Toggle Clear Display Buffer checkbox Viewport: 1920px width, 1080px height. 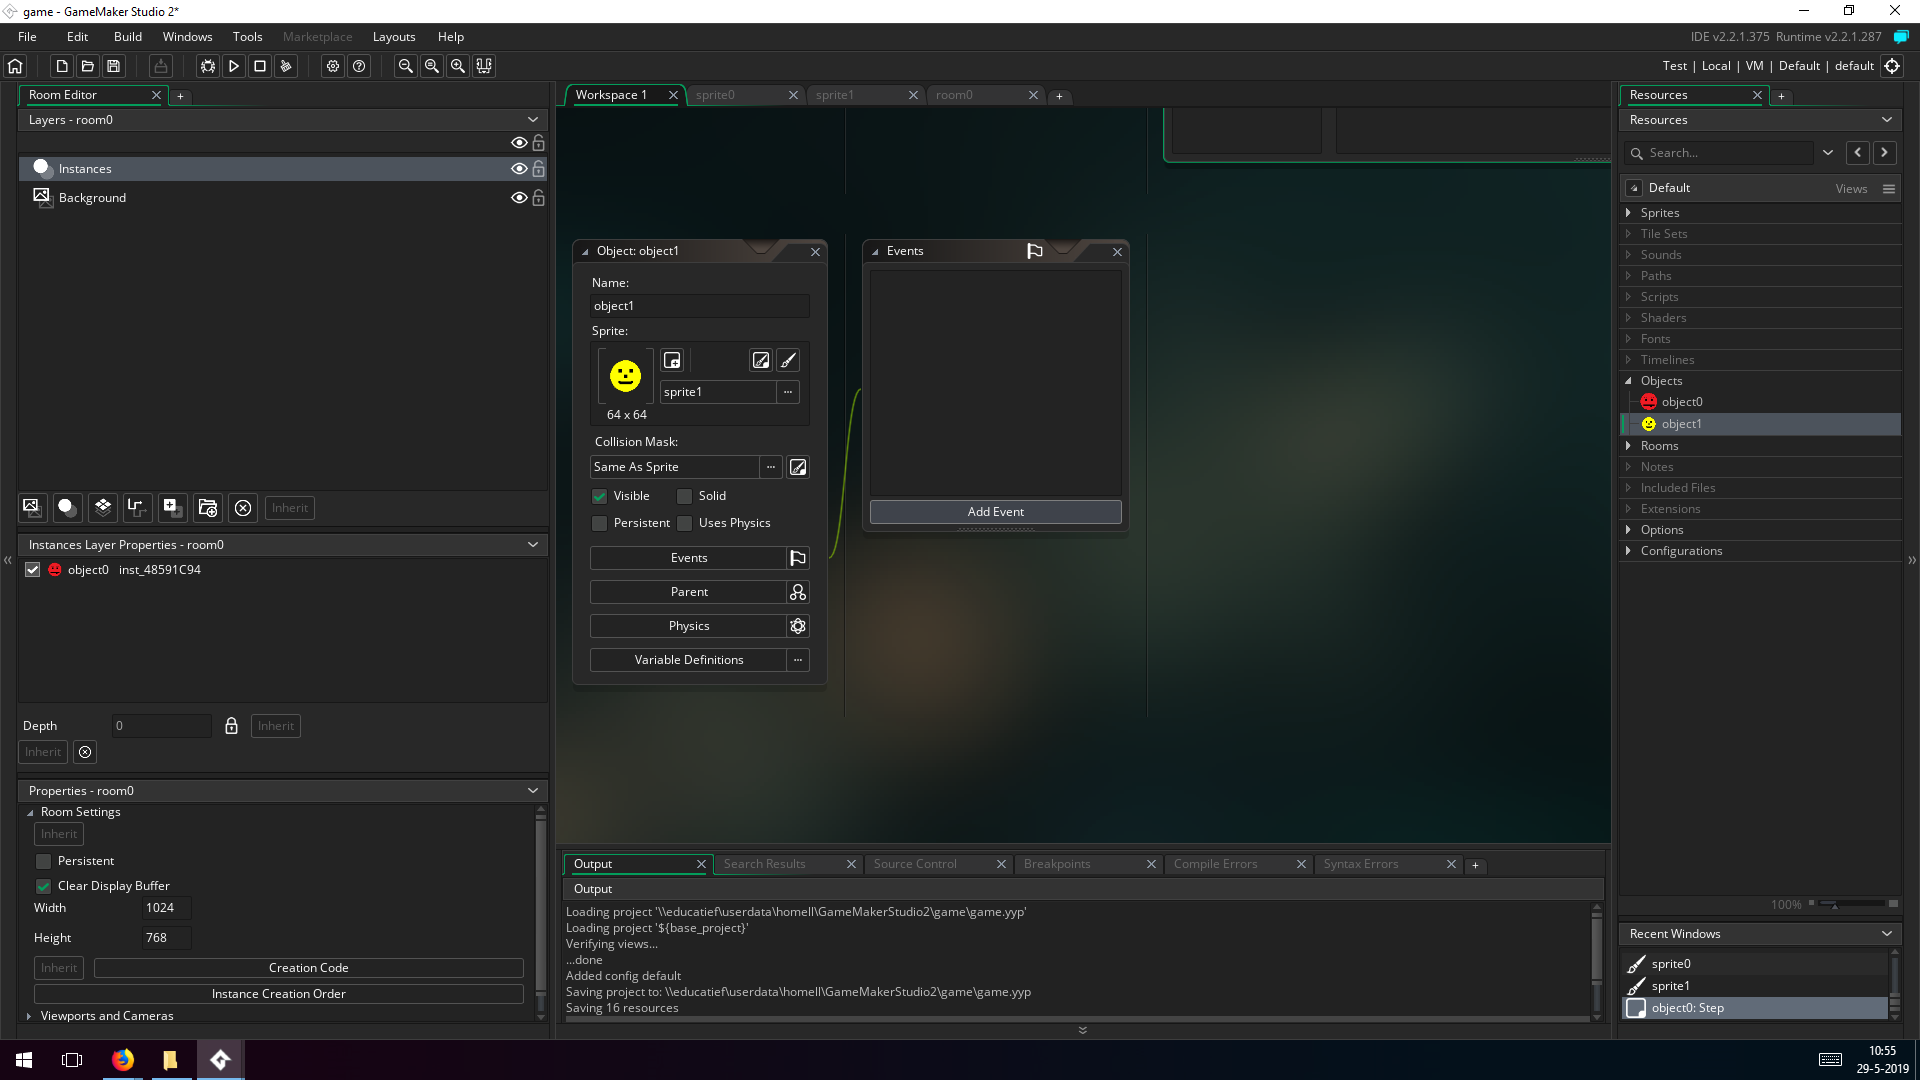coord(43,886)
